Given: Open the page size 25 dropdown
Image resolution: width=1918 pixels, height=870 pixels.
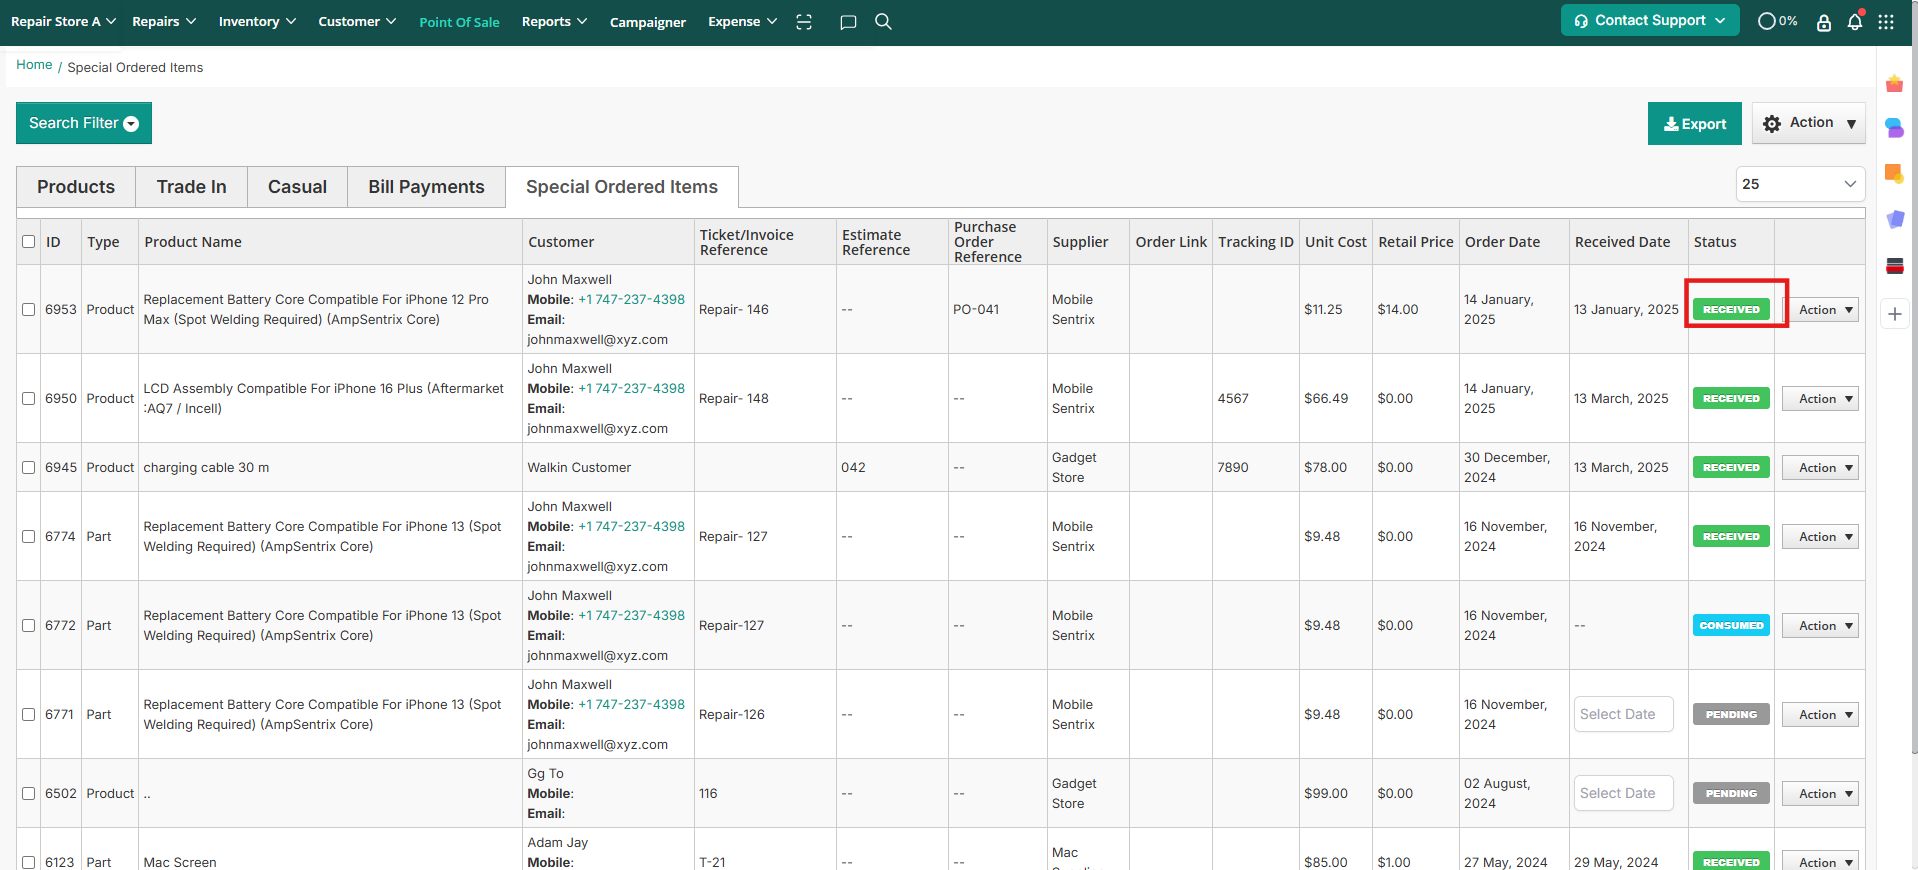Looking at the screenshot, I should [1800, 184].
